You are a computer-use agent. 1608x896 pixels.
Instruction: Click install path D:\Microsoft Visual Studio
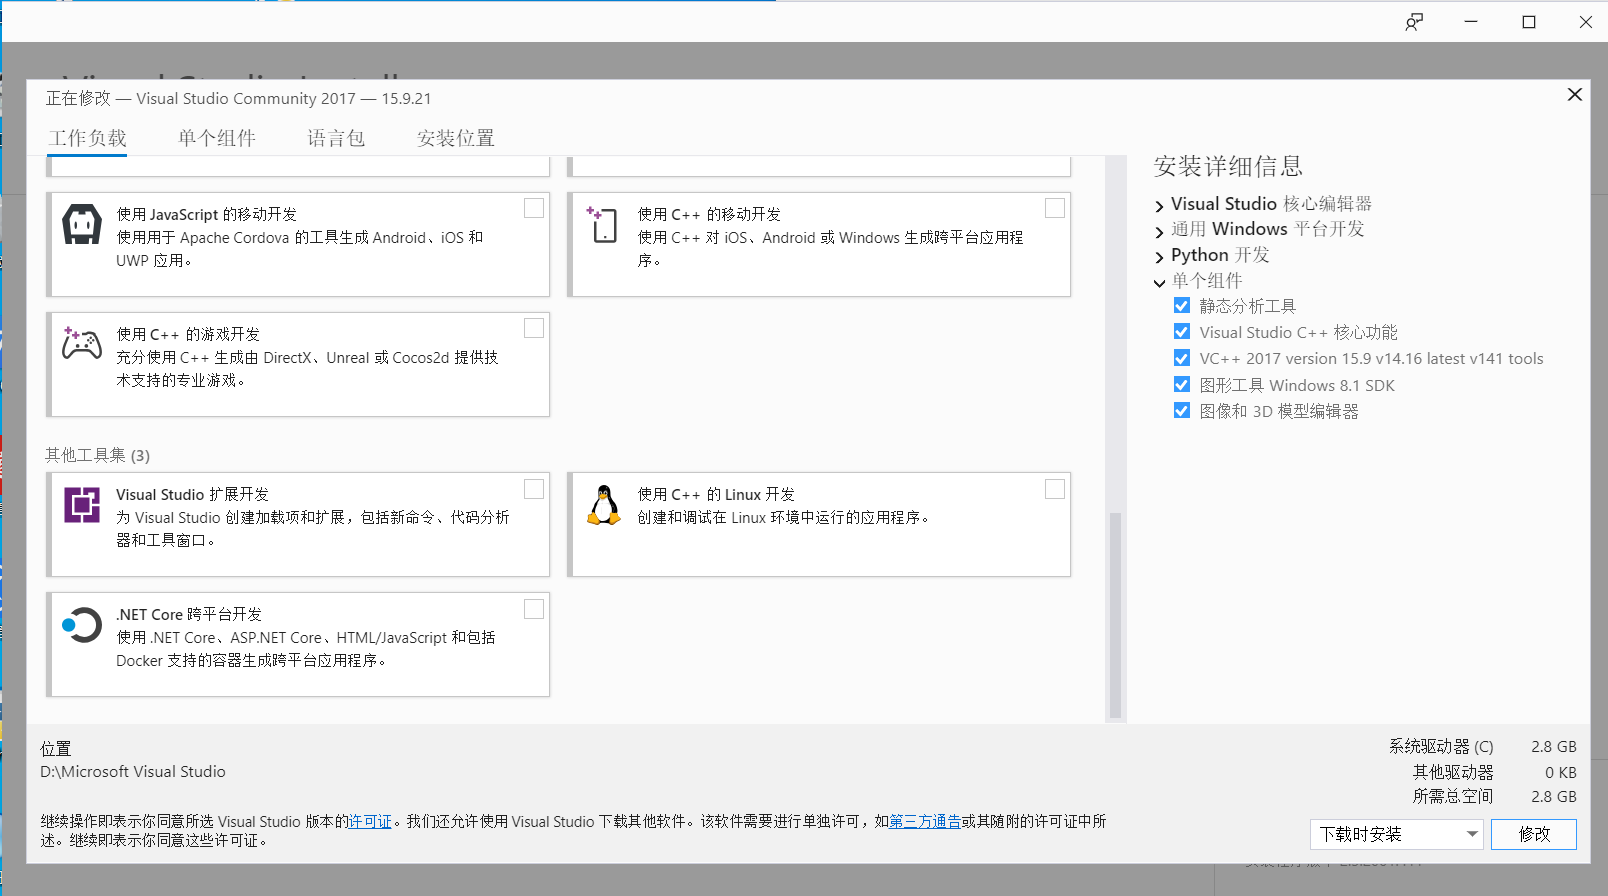(x=133, y=771)
